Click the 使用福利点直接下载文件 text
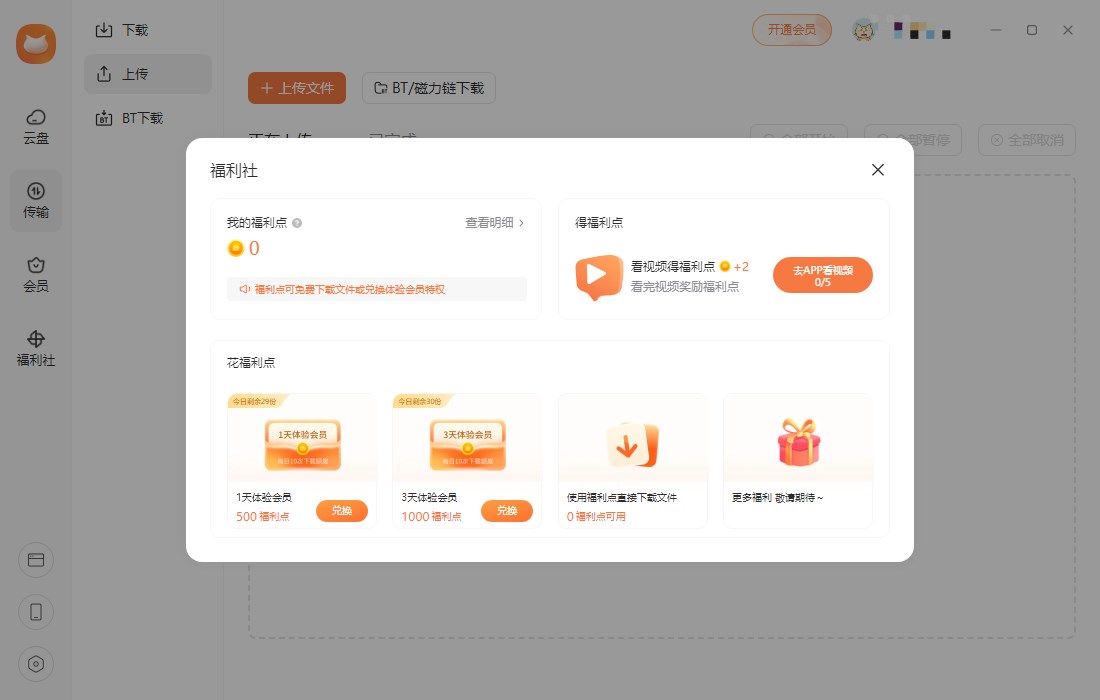This screenshot has height=700, width=1100. tap(622, 497)
